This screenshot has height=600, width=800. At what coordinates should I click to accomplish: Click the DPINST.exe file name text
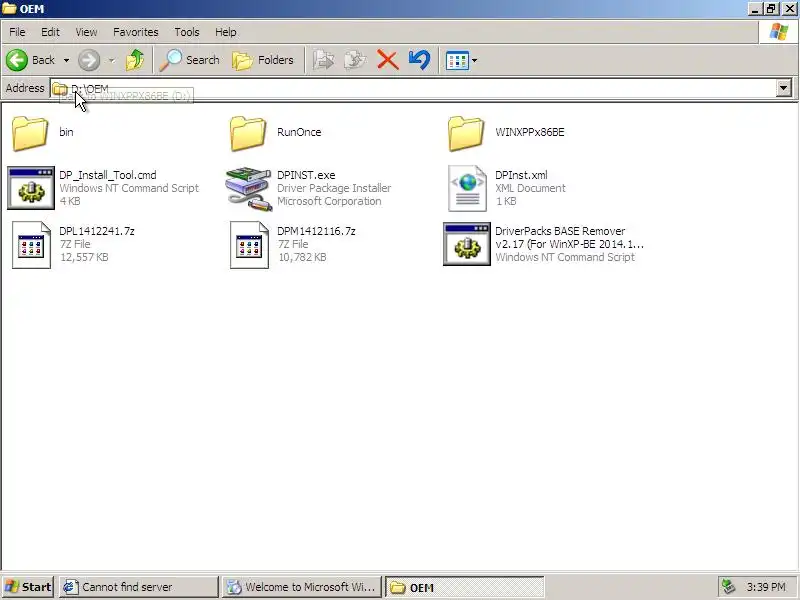tap(306, 175)
